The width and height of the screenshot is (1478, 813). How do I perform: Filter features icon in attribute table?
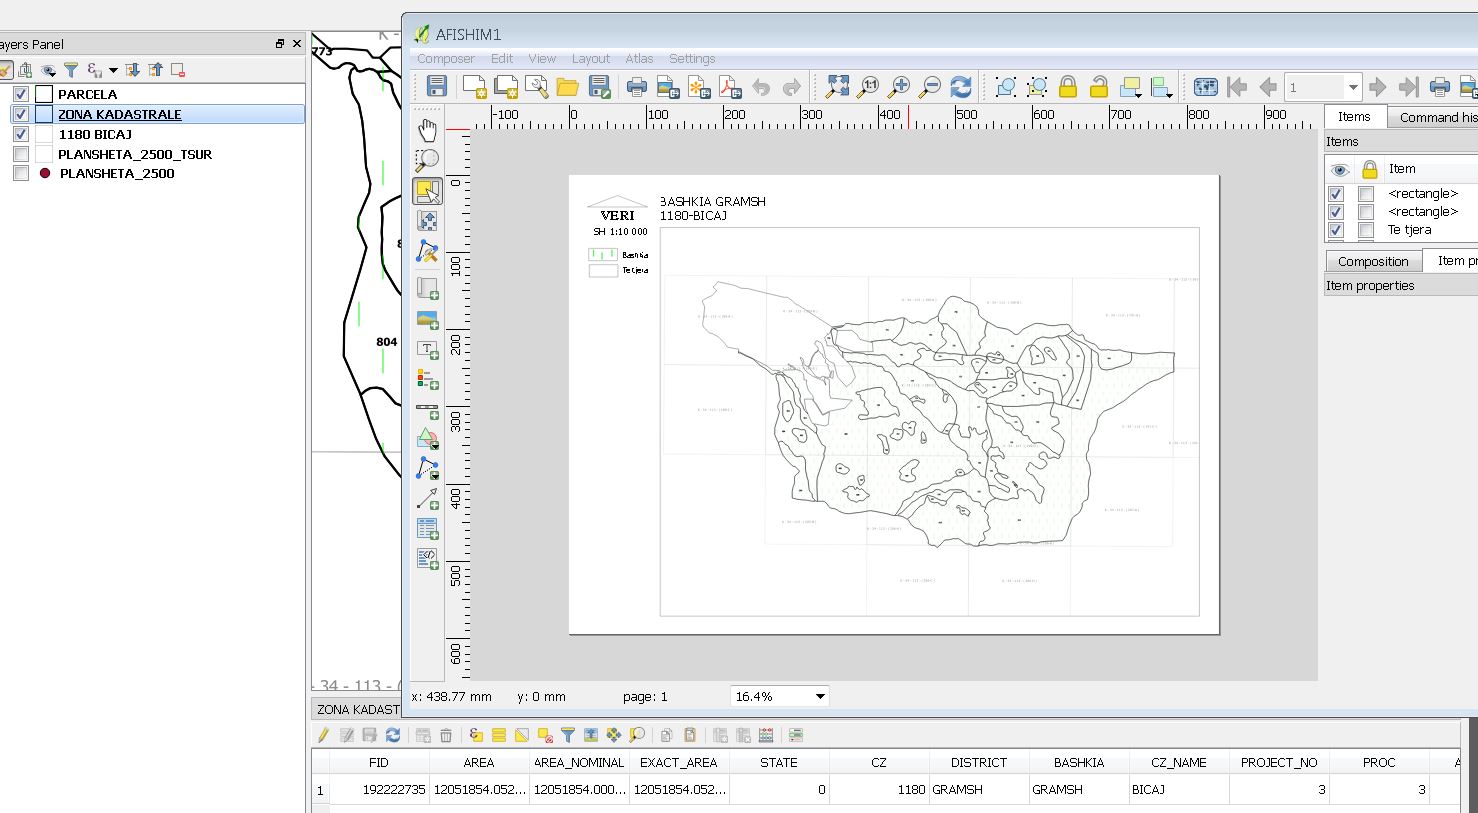[x=567, y=735]
